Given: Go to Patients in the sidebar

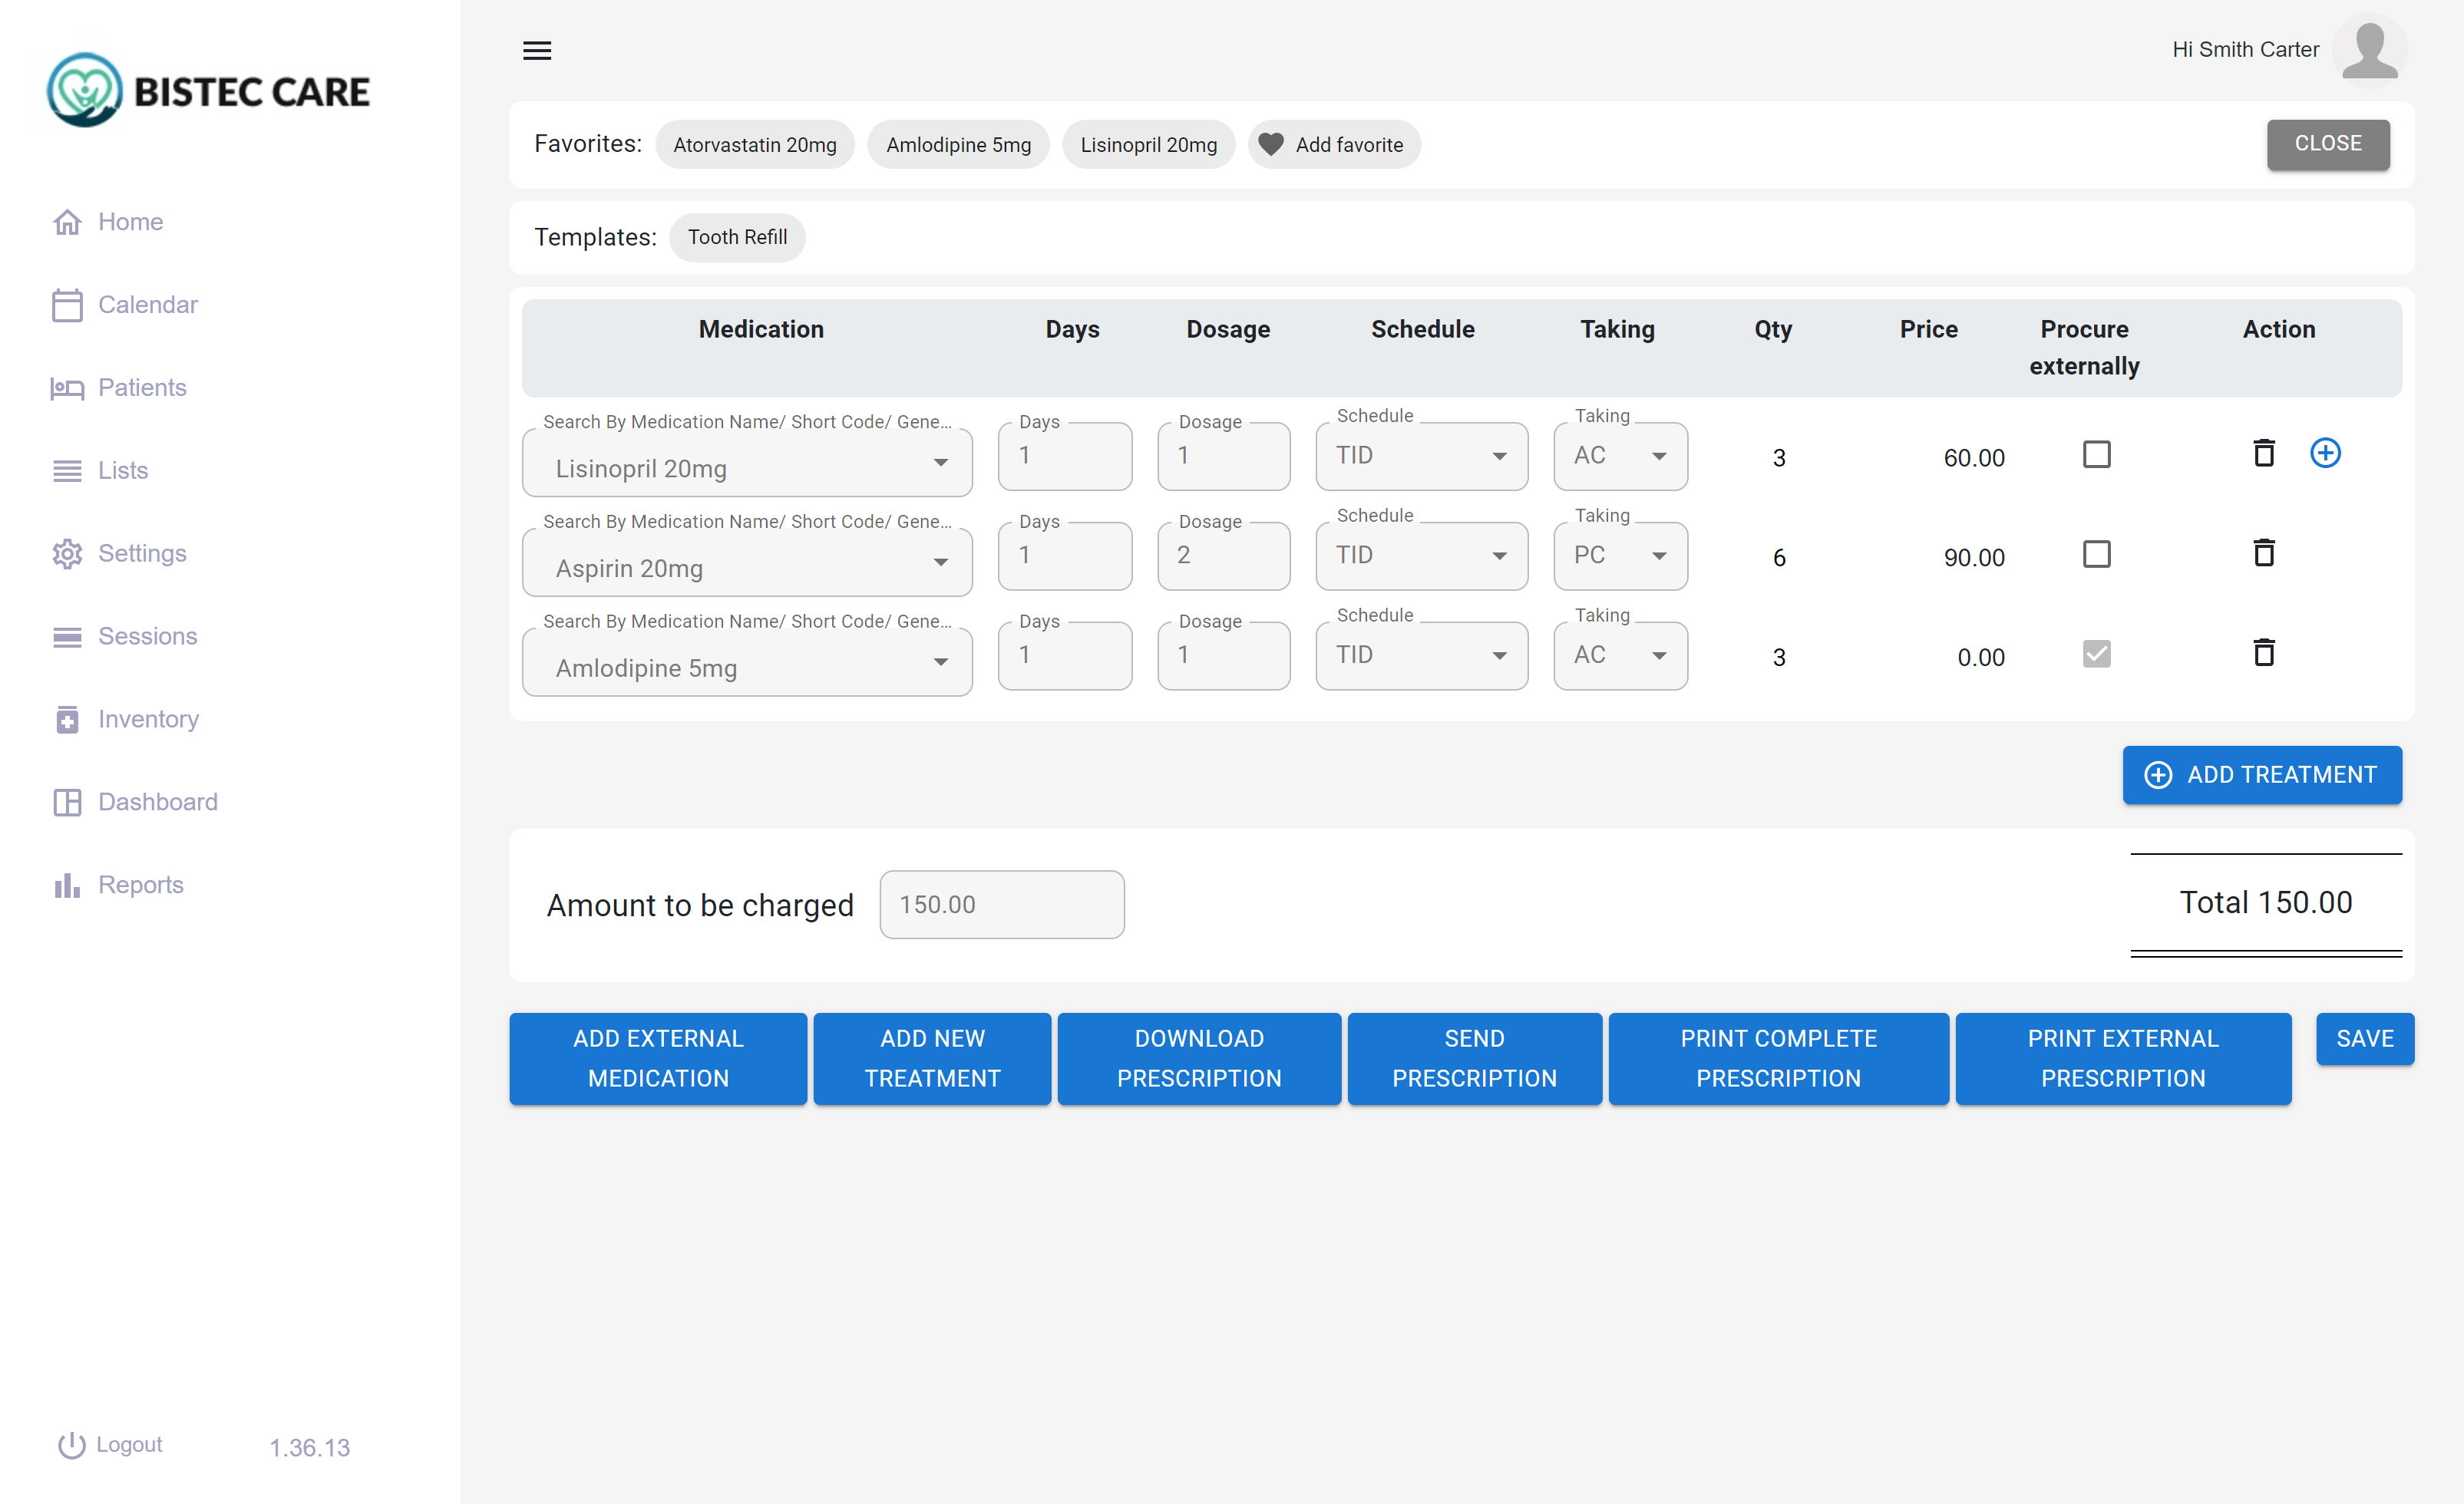Looking at the screenshot, I should 141,388.
